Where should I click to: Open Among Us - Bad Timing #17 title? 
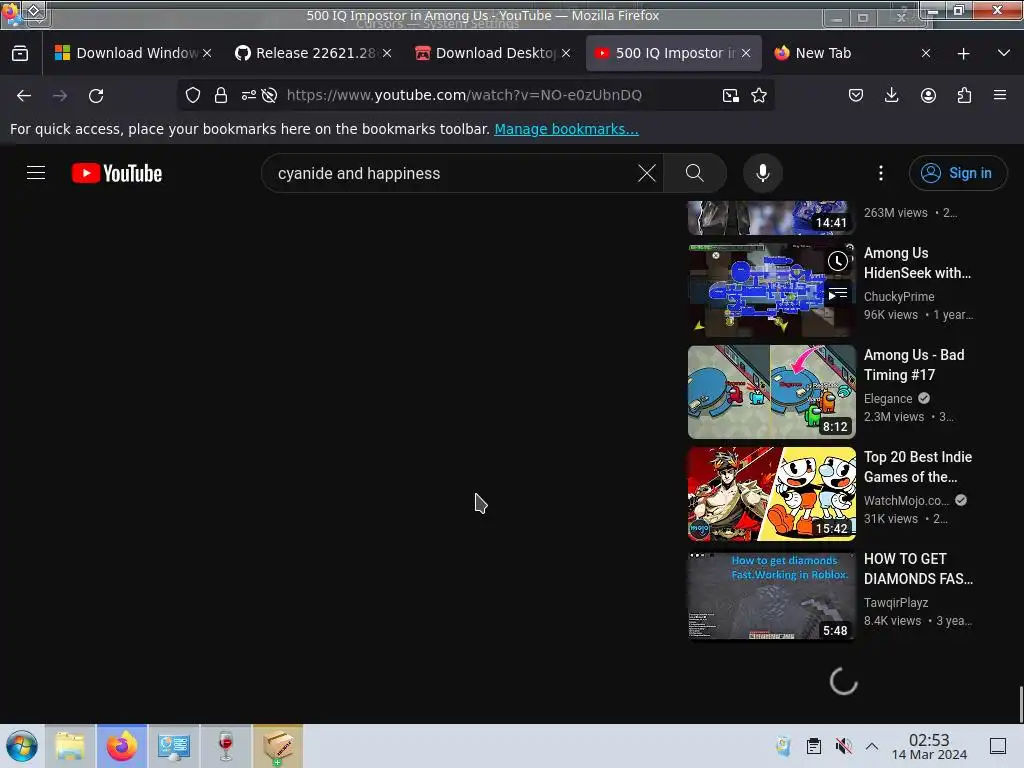914,364
